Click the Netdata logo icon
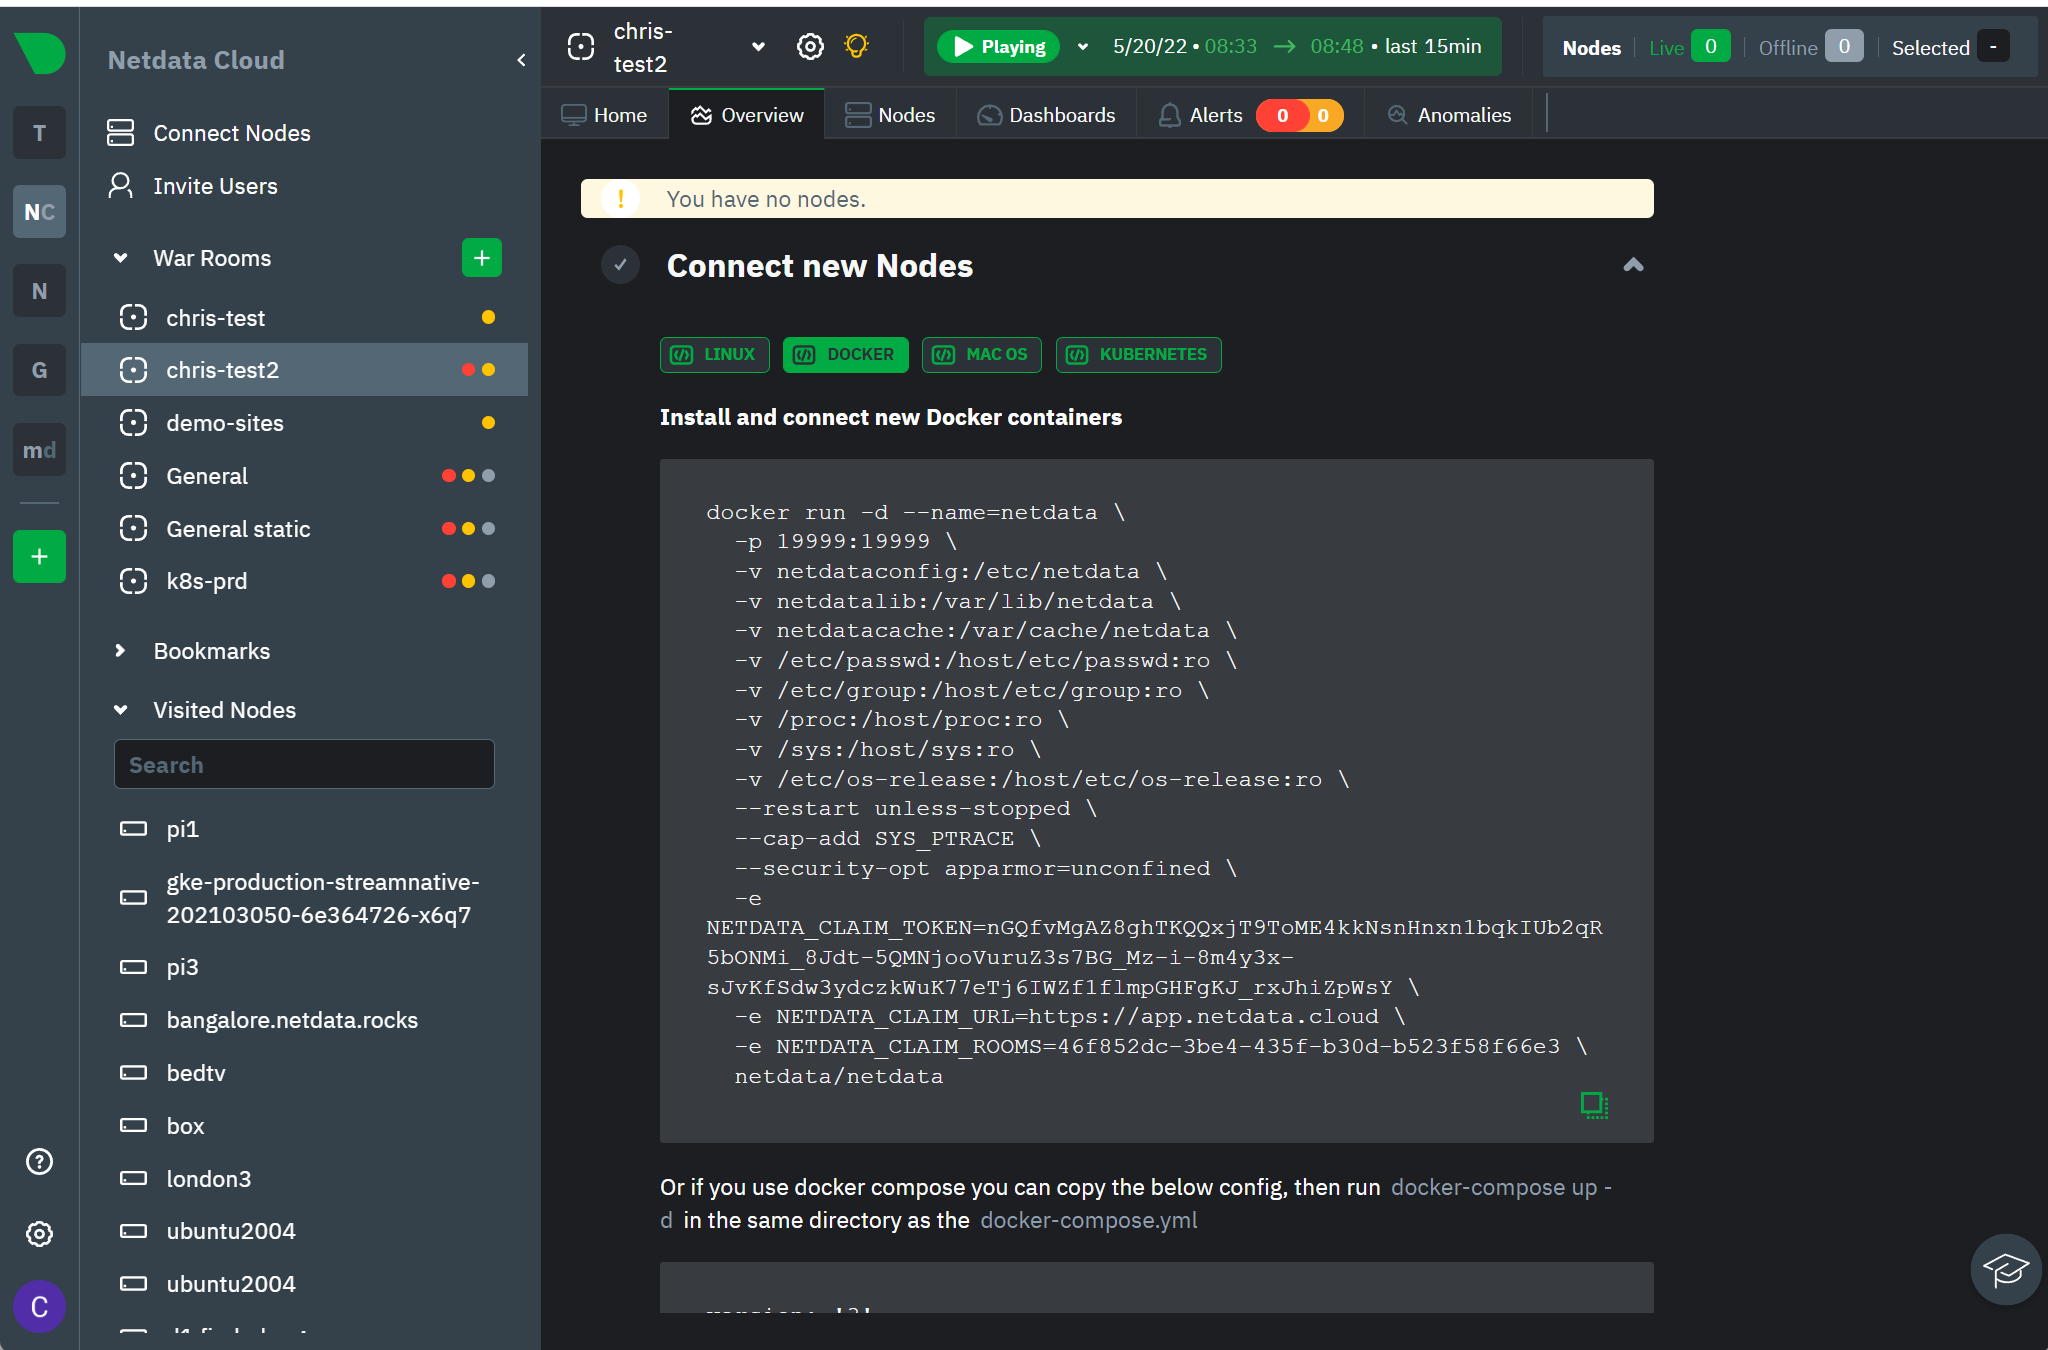2048x1350 pixels. click(x=40, y=53)
